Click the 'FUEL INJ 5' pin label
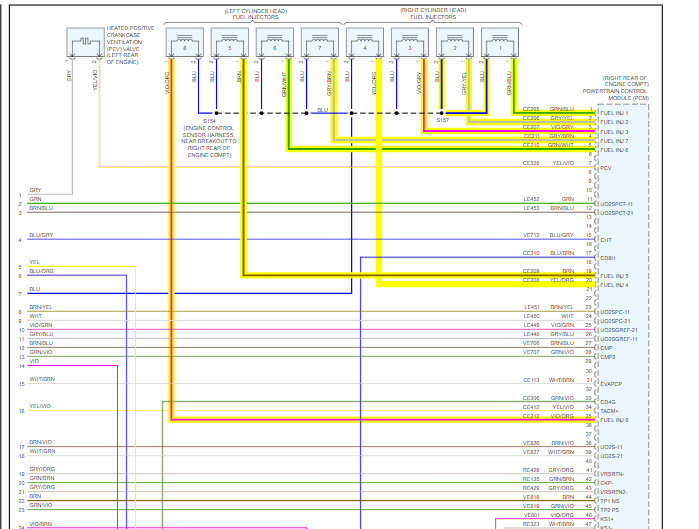This screenshot has width=699, height=529. tap(614, 276)
